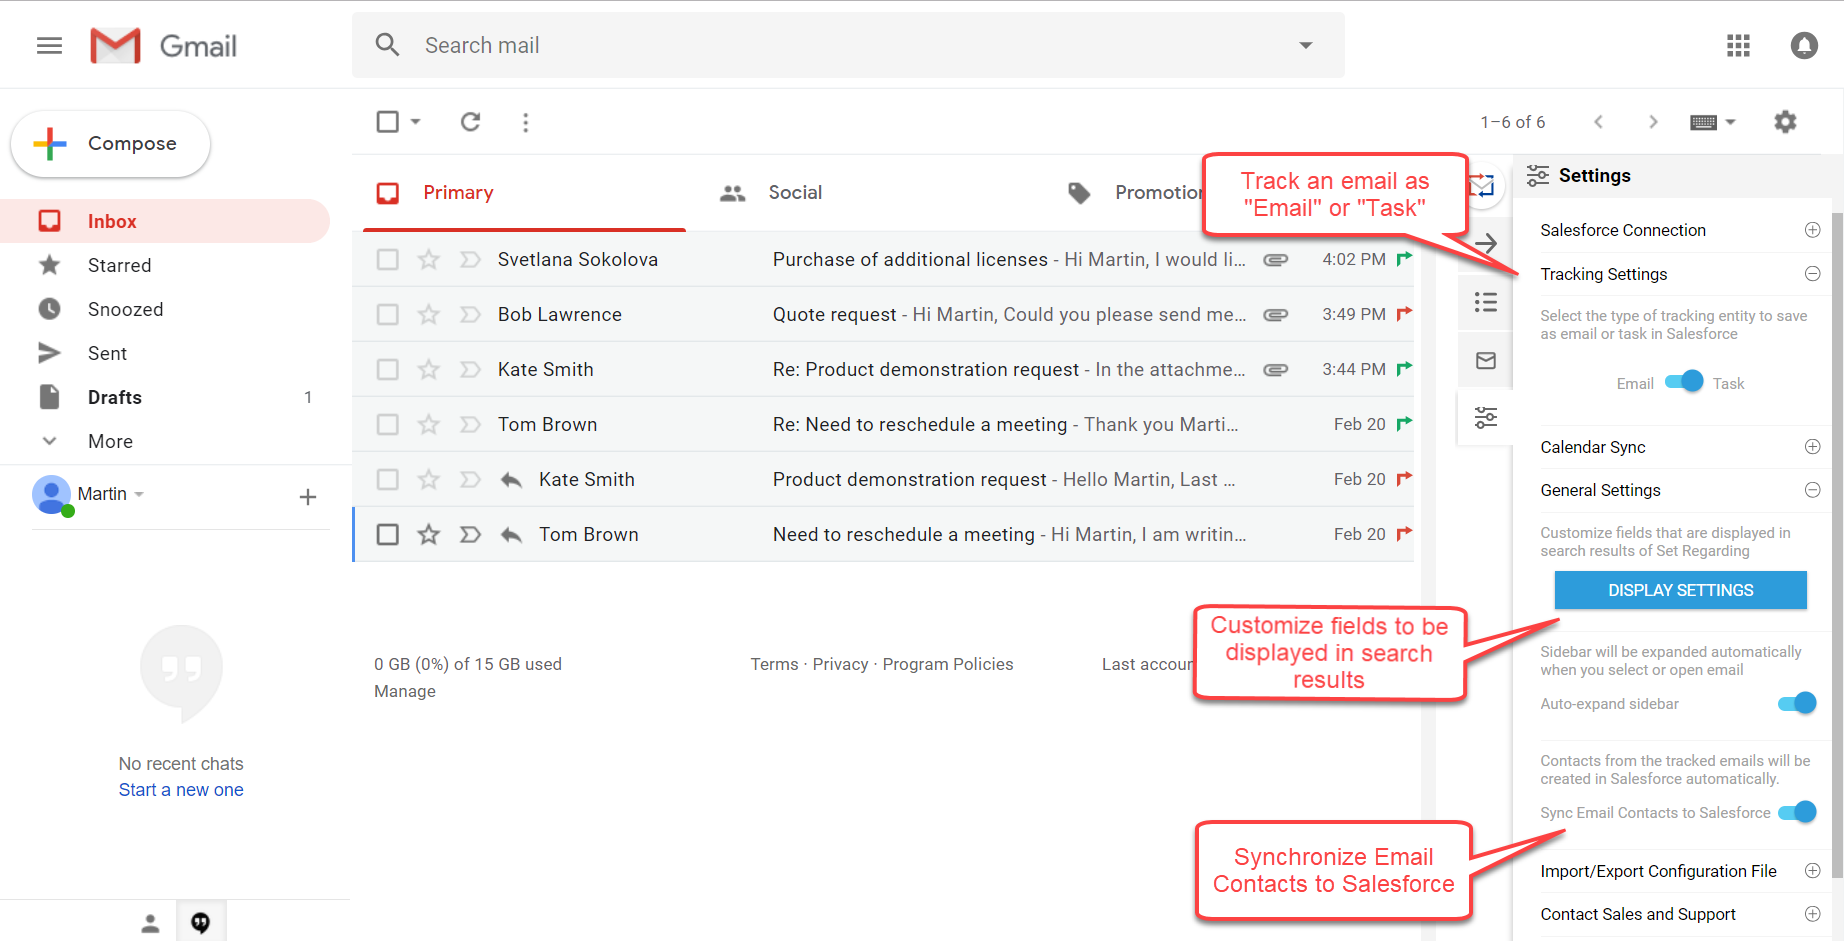Open search options dropdown arrow
This screenshot has height=941, width=1844.
coord(1305,45)
